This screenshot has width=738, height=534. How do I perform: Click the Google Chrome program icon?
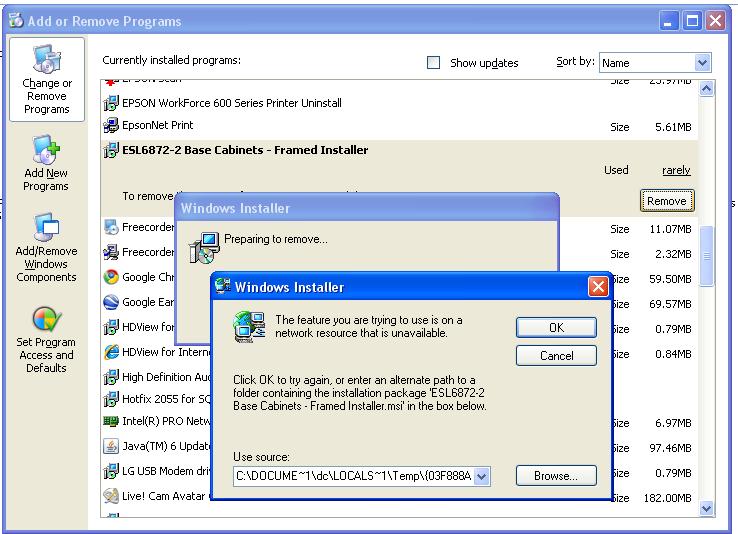pos(111,277)
